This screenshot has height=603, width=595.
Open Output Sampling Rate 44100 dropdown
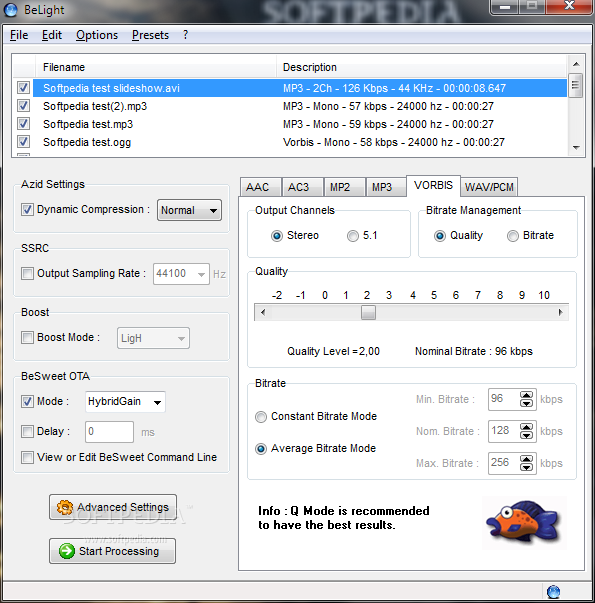point(181,274)
